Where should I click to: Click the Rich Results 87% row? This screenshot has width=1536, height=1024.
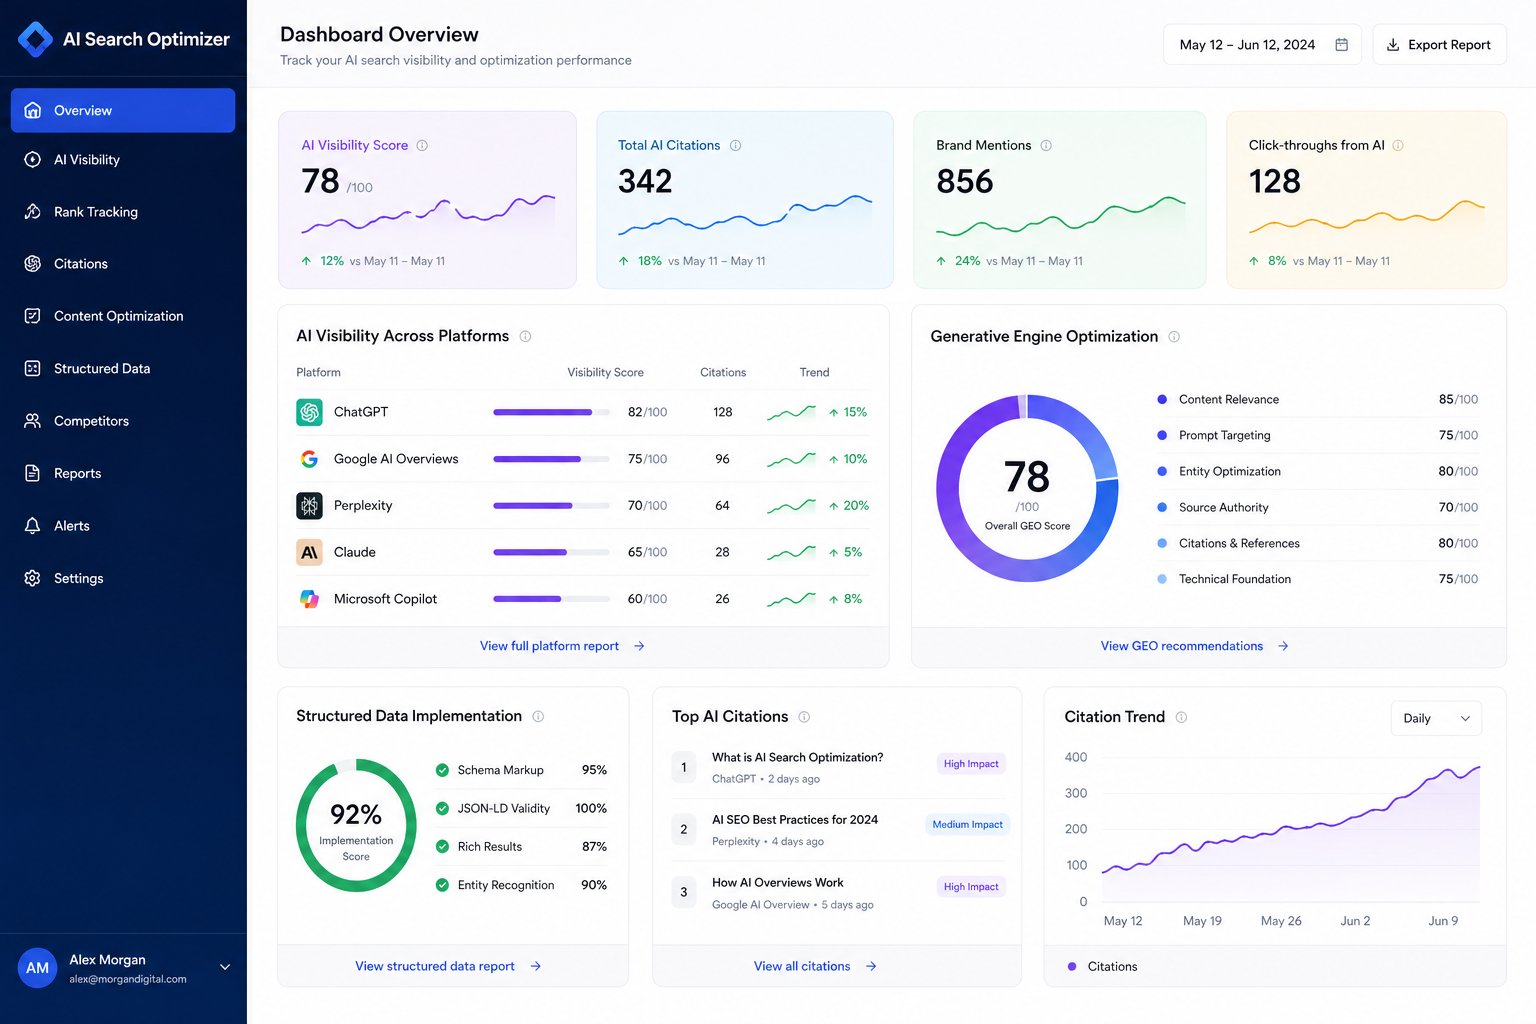pos(521,847)
